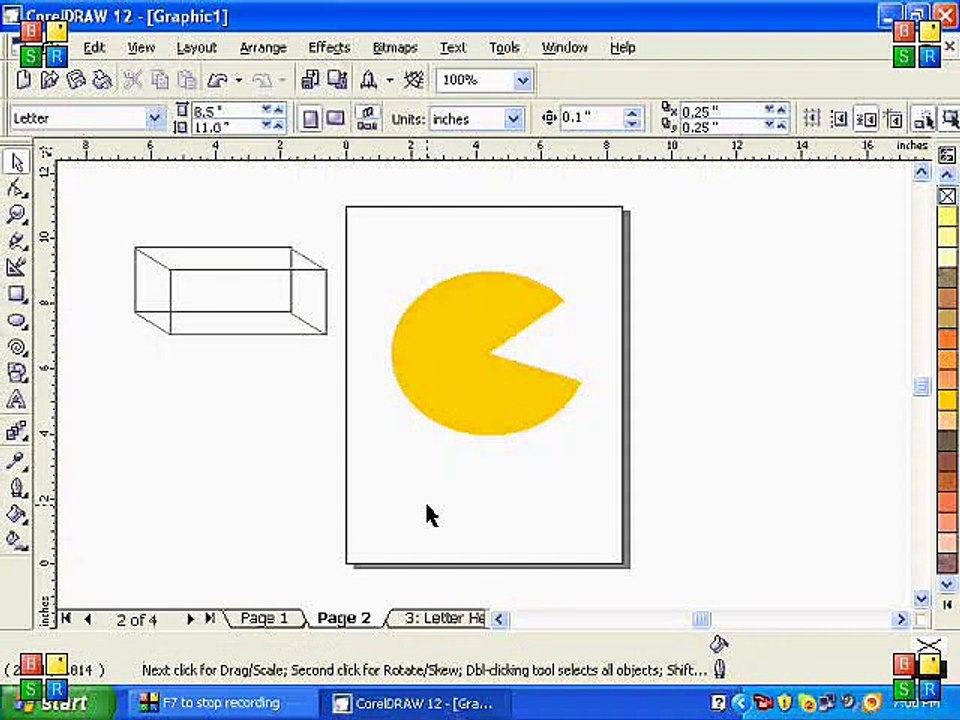Click the horizontal scrollbar thumb
This screenshot has width=960, height=720.
click(702, 620)
